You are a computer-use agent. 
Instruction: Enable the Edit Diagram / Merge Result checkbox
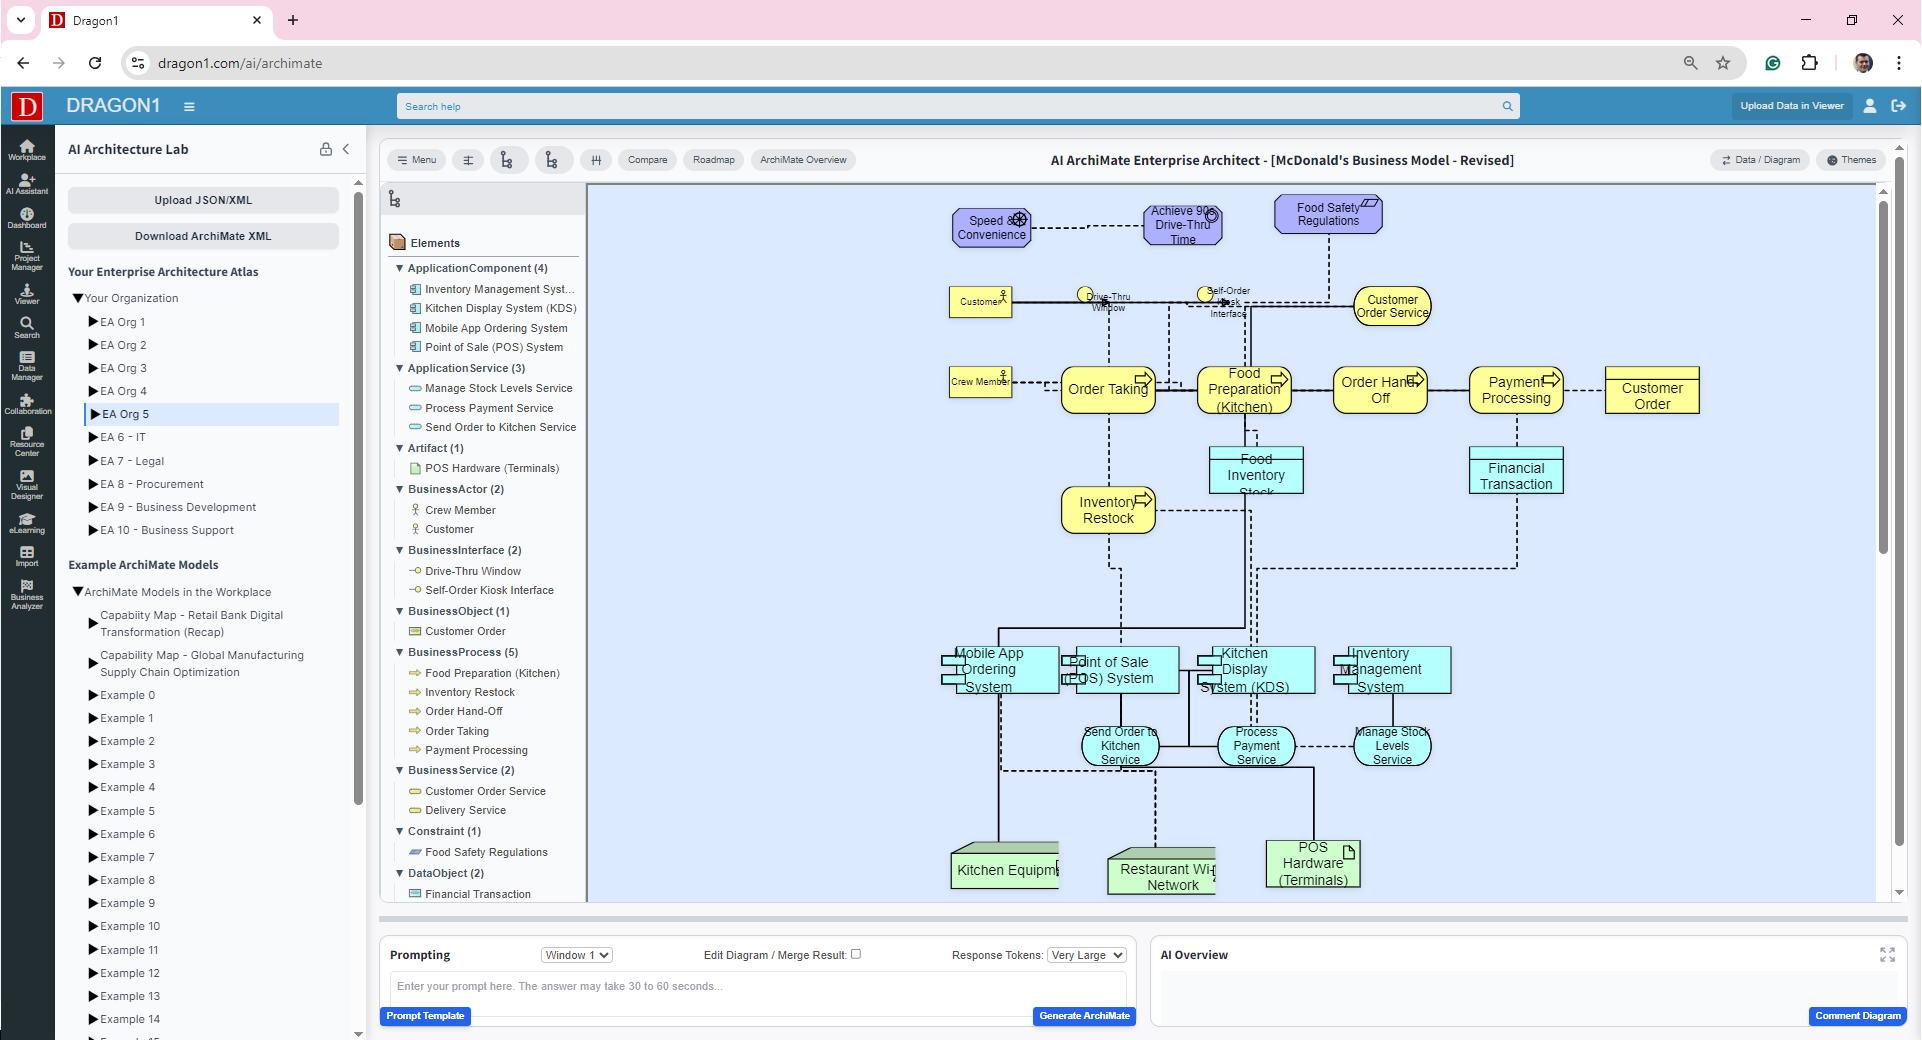pos(856,954)
